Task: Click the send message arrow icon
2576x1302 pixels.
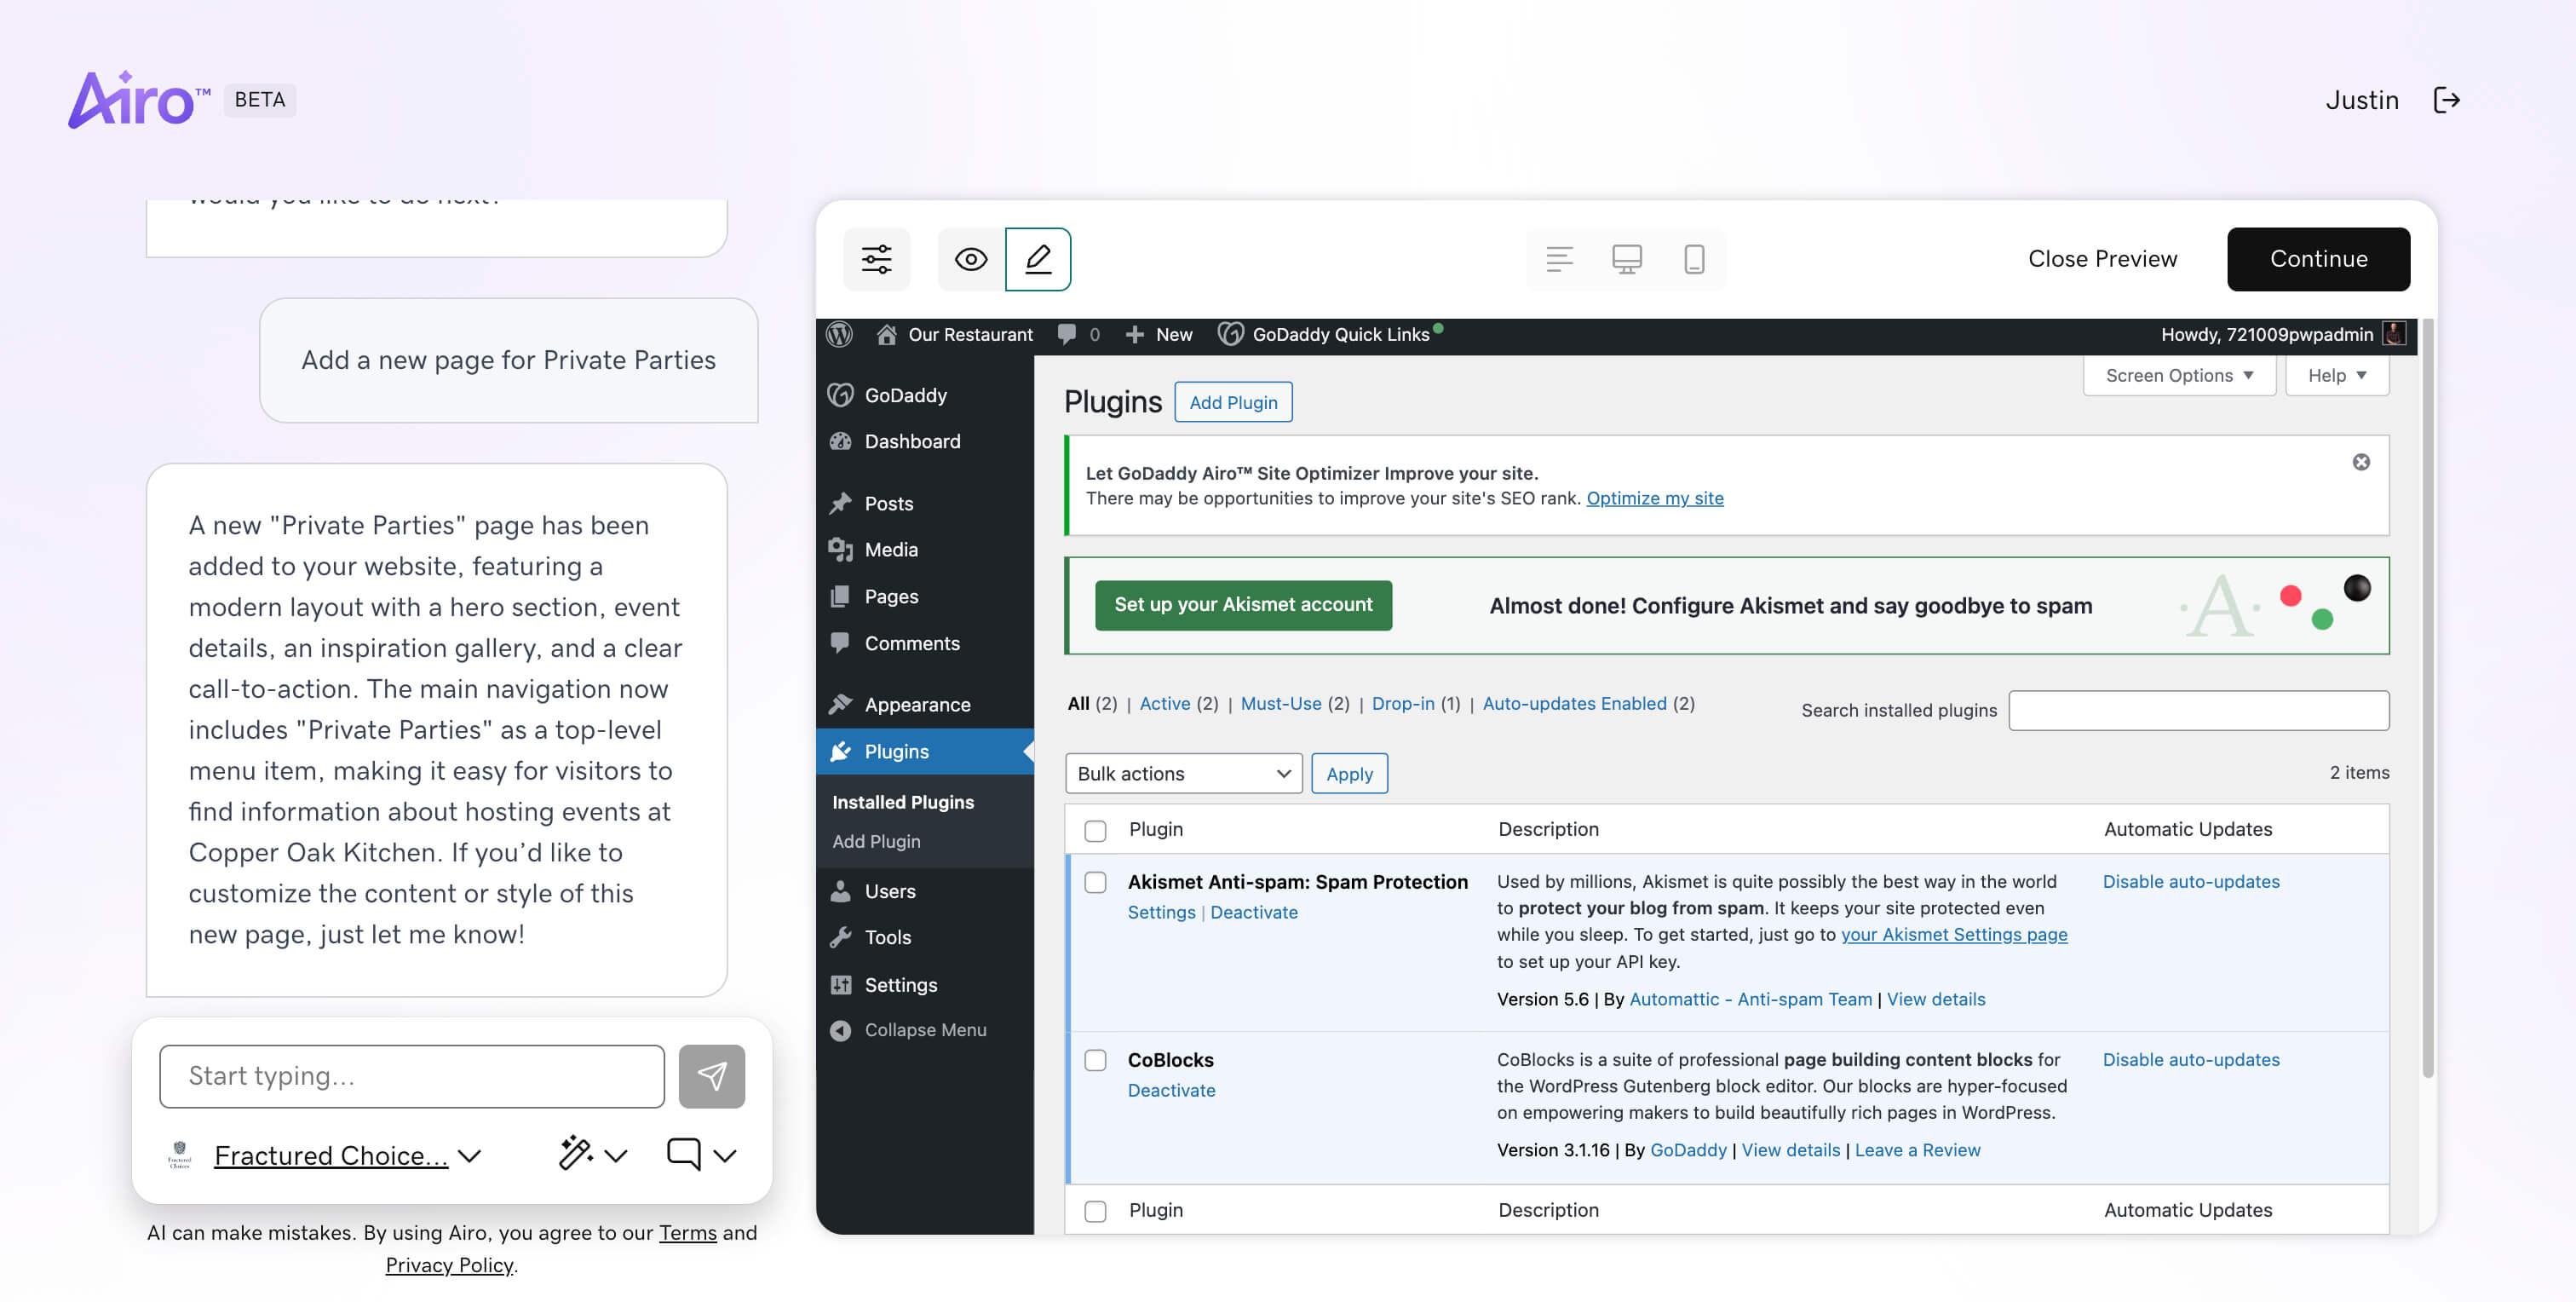Action: pos(712,1076)
